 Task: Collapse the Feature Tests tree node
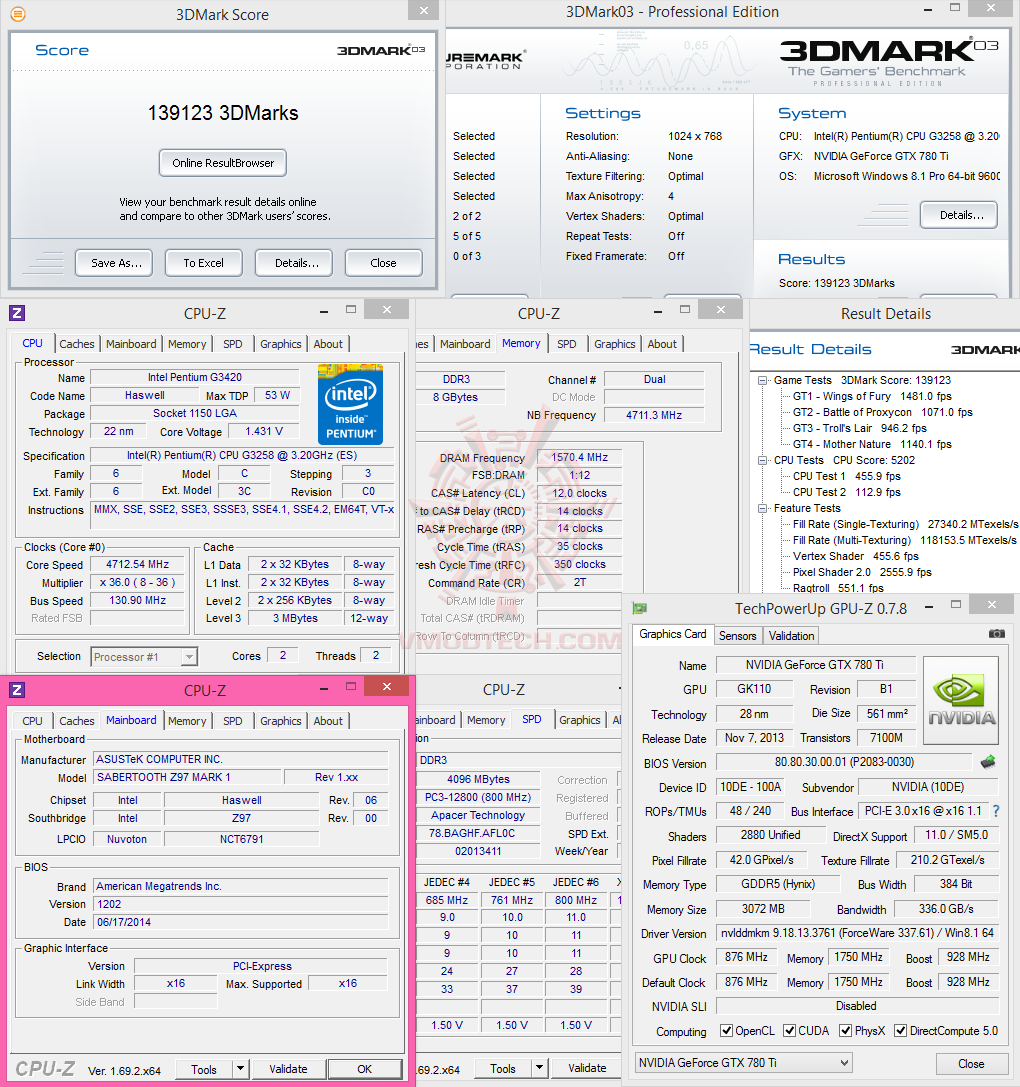pos(763,508)
